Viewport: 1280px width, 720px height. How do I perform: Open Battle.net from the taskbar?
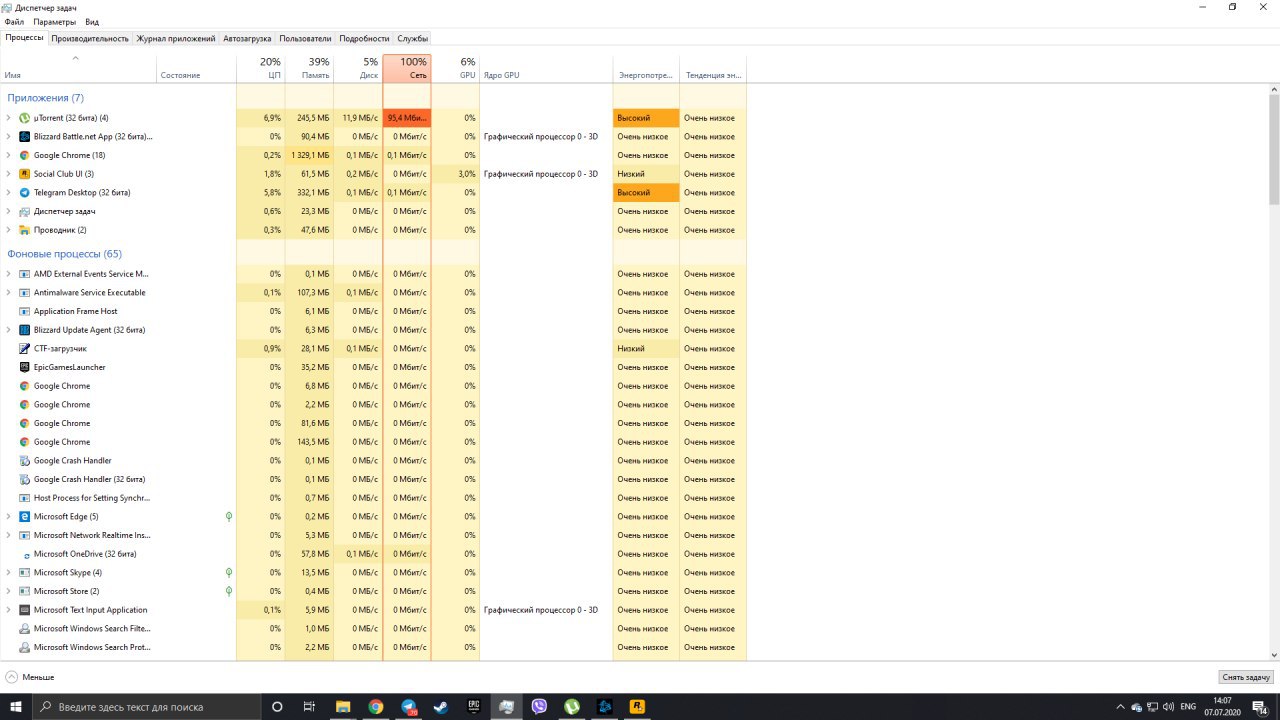[605, 706]
